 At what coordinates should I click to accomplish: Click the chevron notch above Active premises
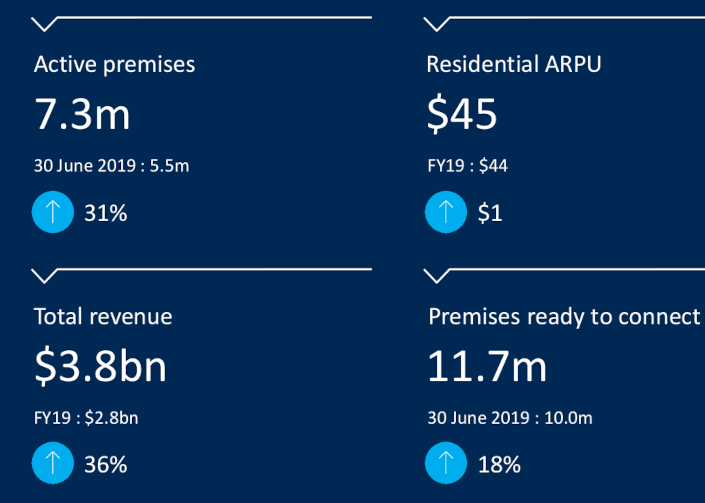click(45, 24)
